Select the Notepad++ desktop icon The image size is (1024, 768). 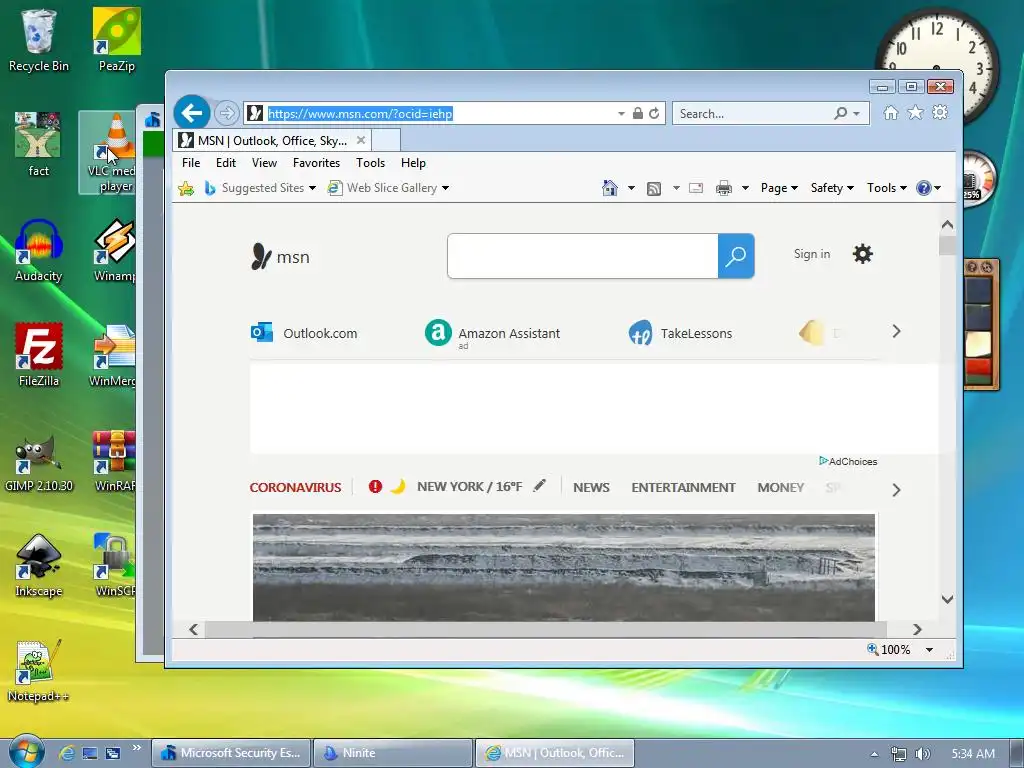tap(38, 671)
